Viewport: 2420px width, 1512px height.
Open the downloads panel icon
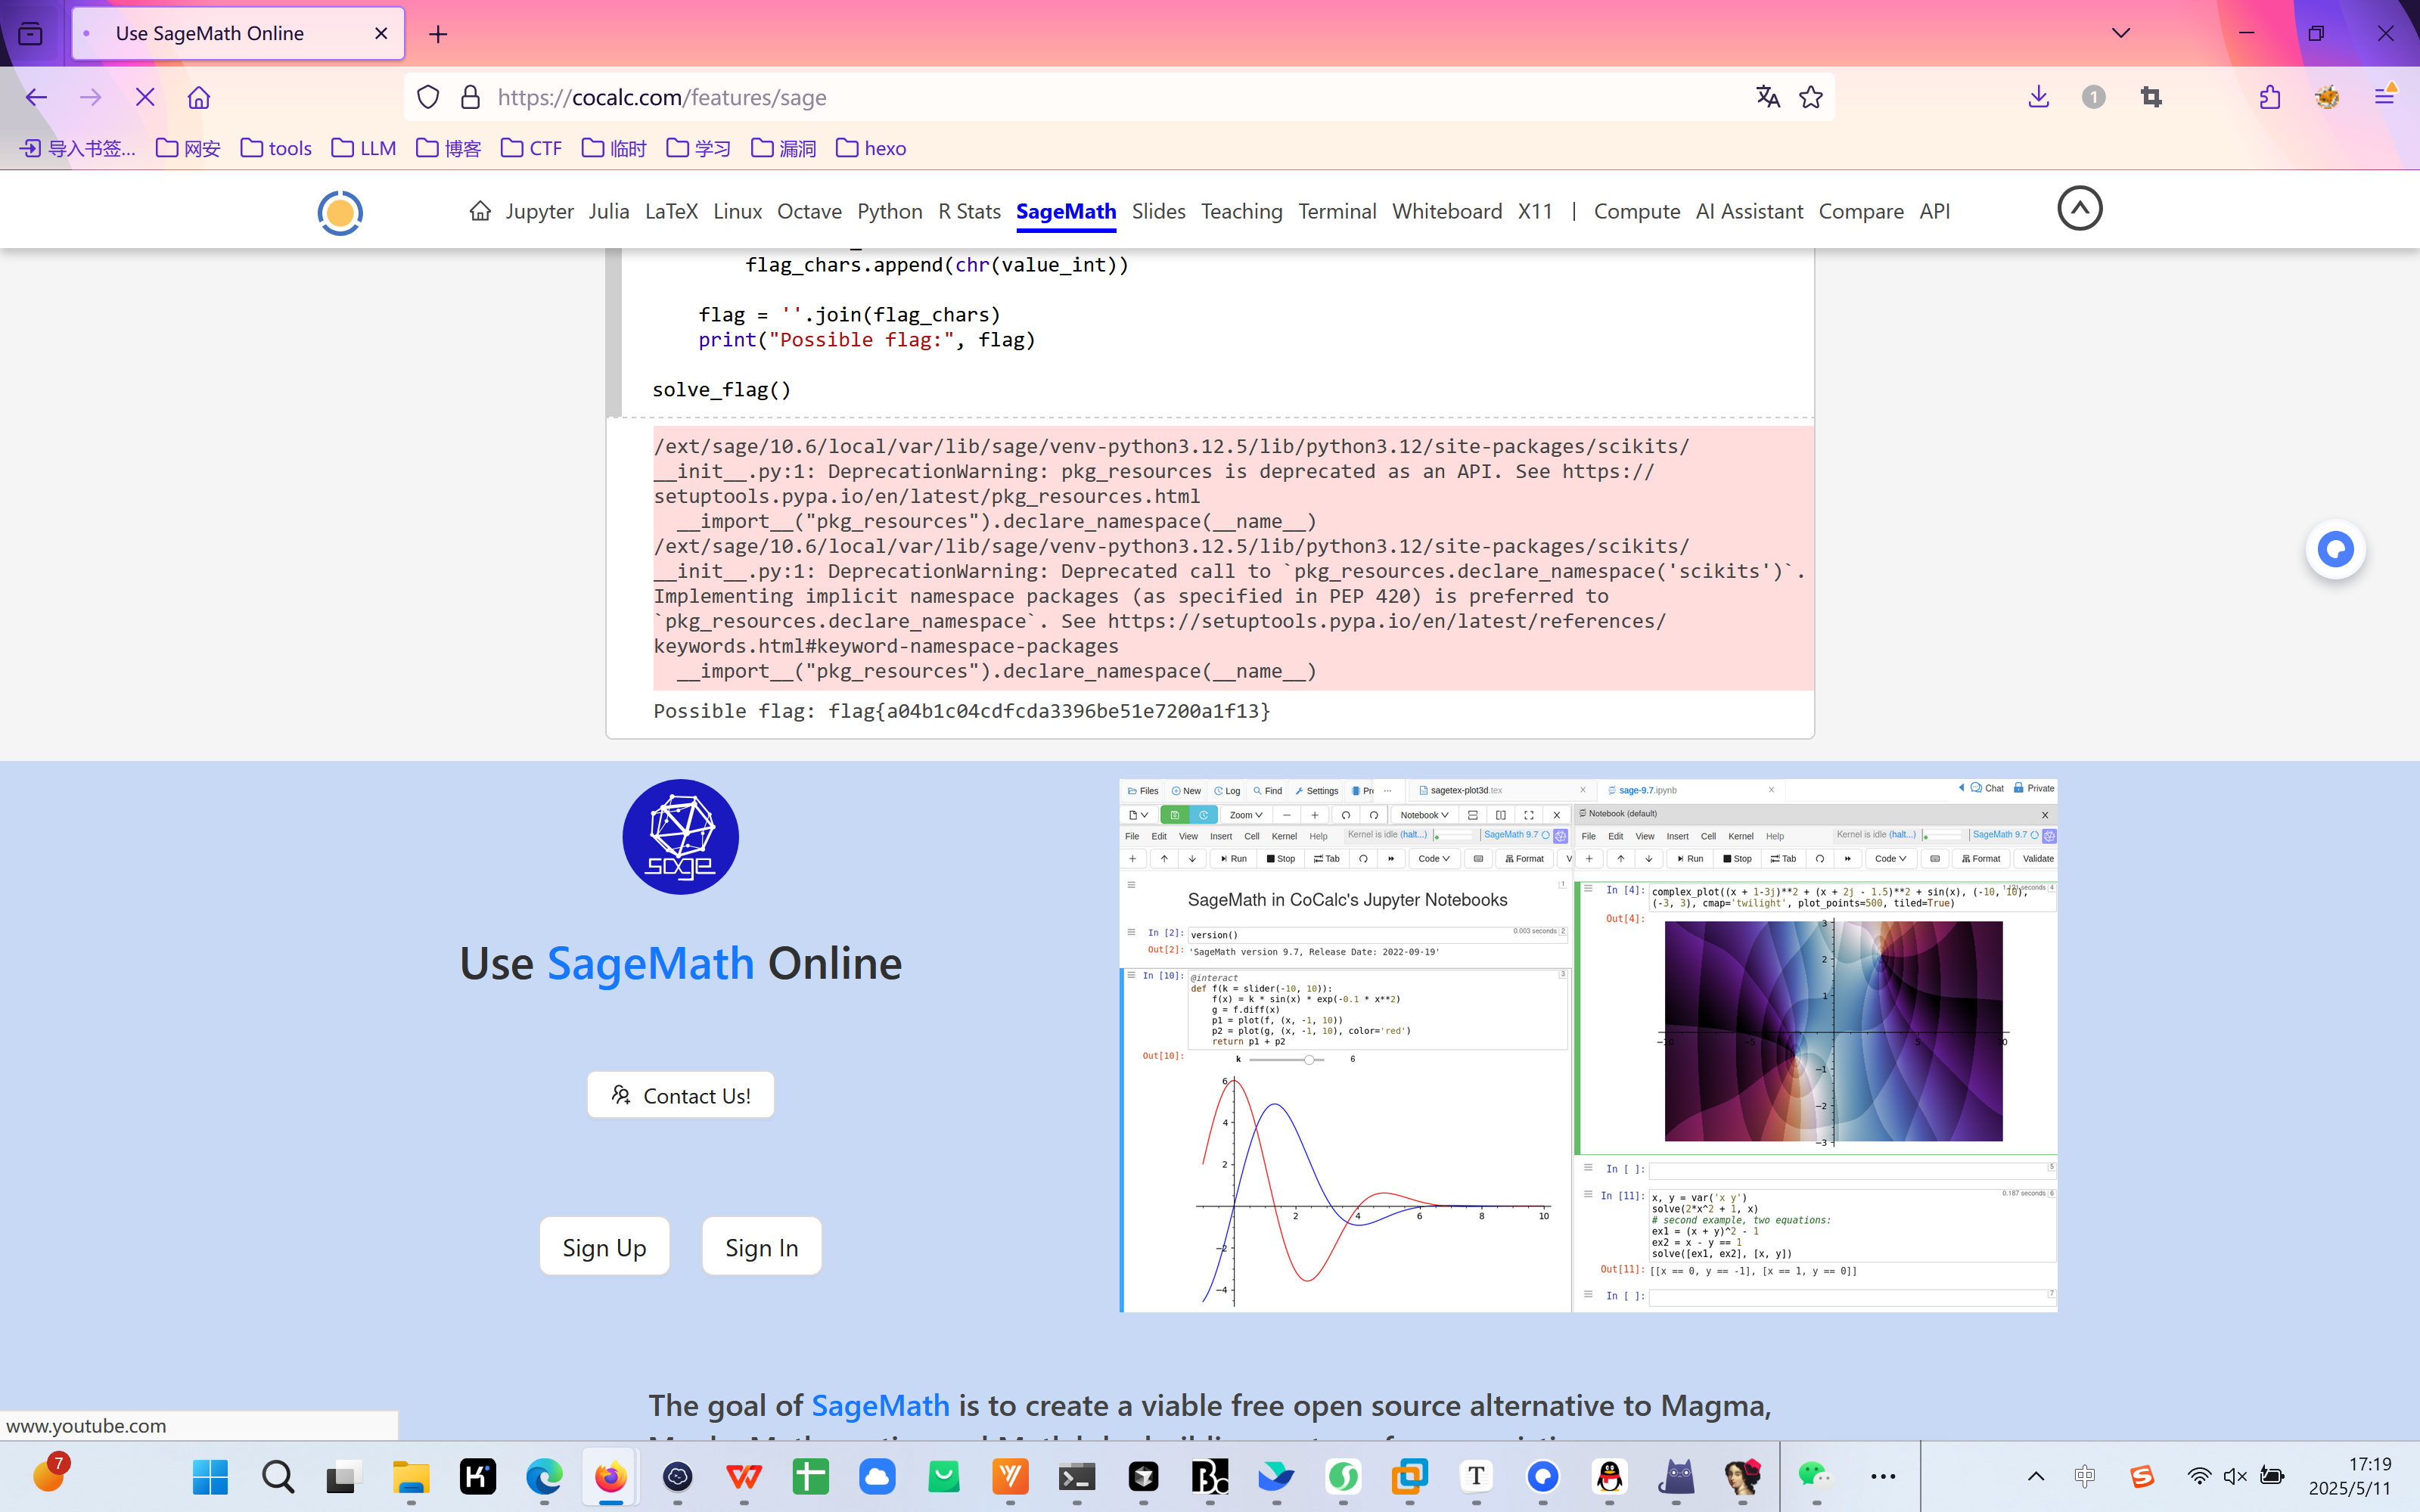(x=2039, y=97)
